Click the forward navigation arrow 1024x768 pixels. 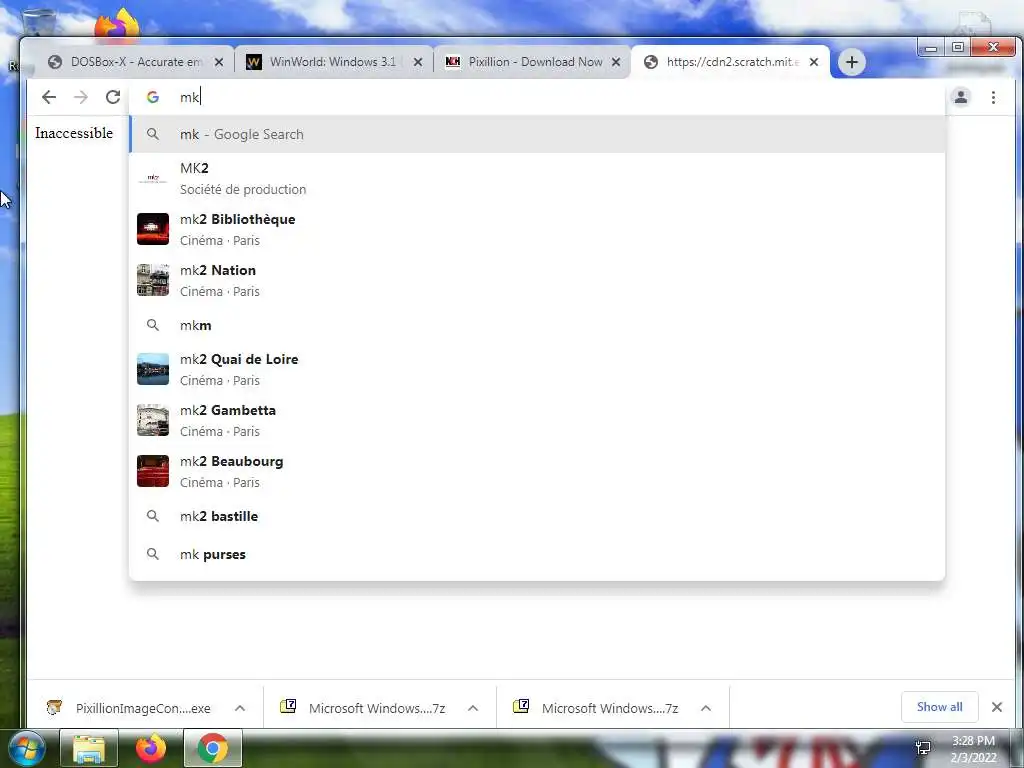[80, 97]
